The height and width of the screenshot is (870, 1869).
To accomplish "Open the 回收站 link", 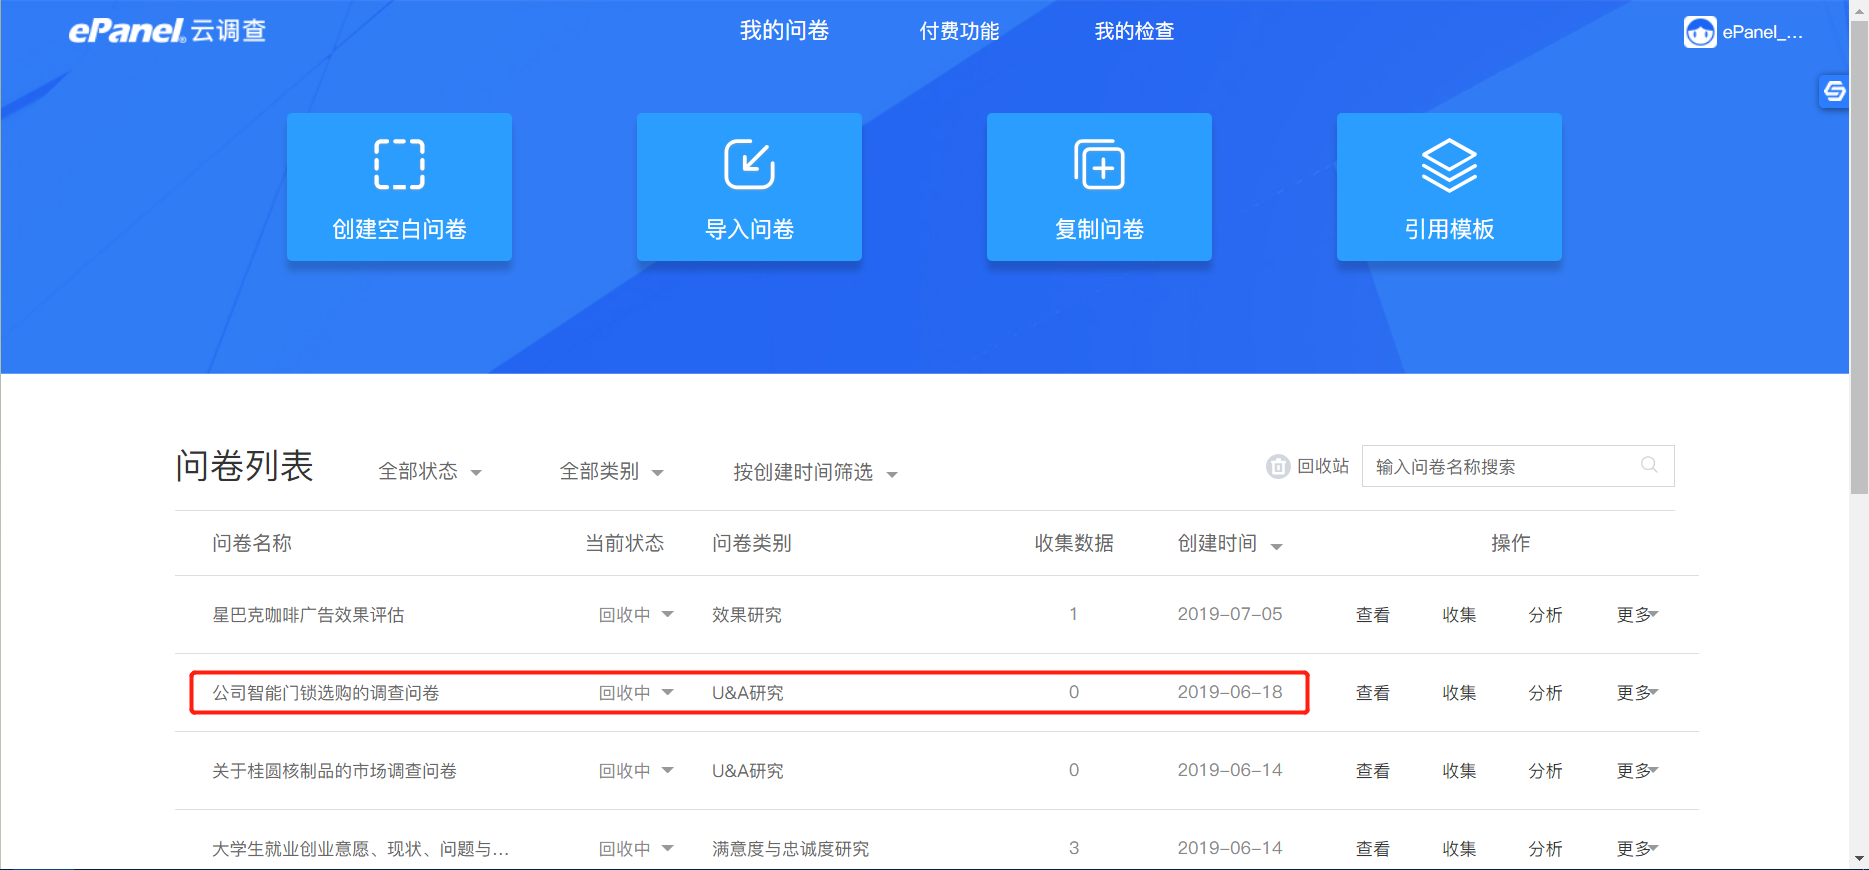I will 1323,466.
